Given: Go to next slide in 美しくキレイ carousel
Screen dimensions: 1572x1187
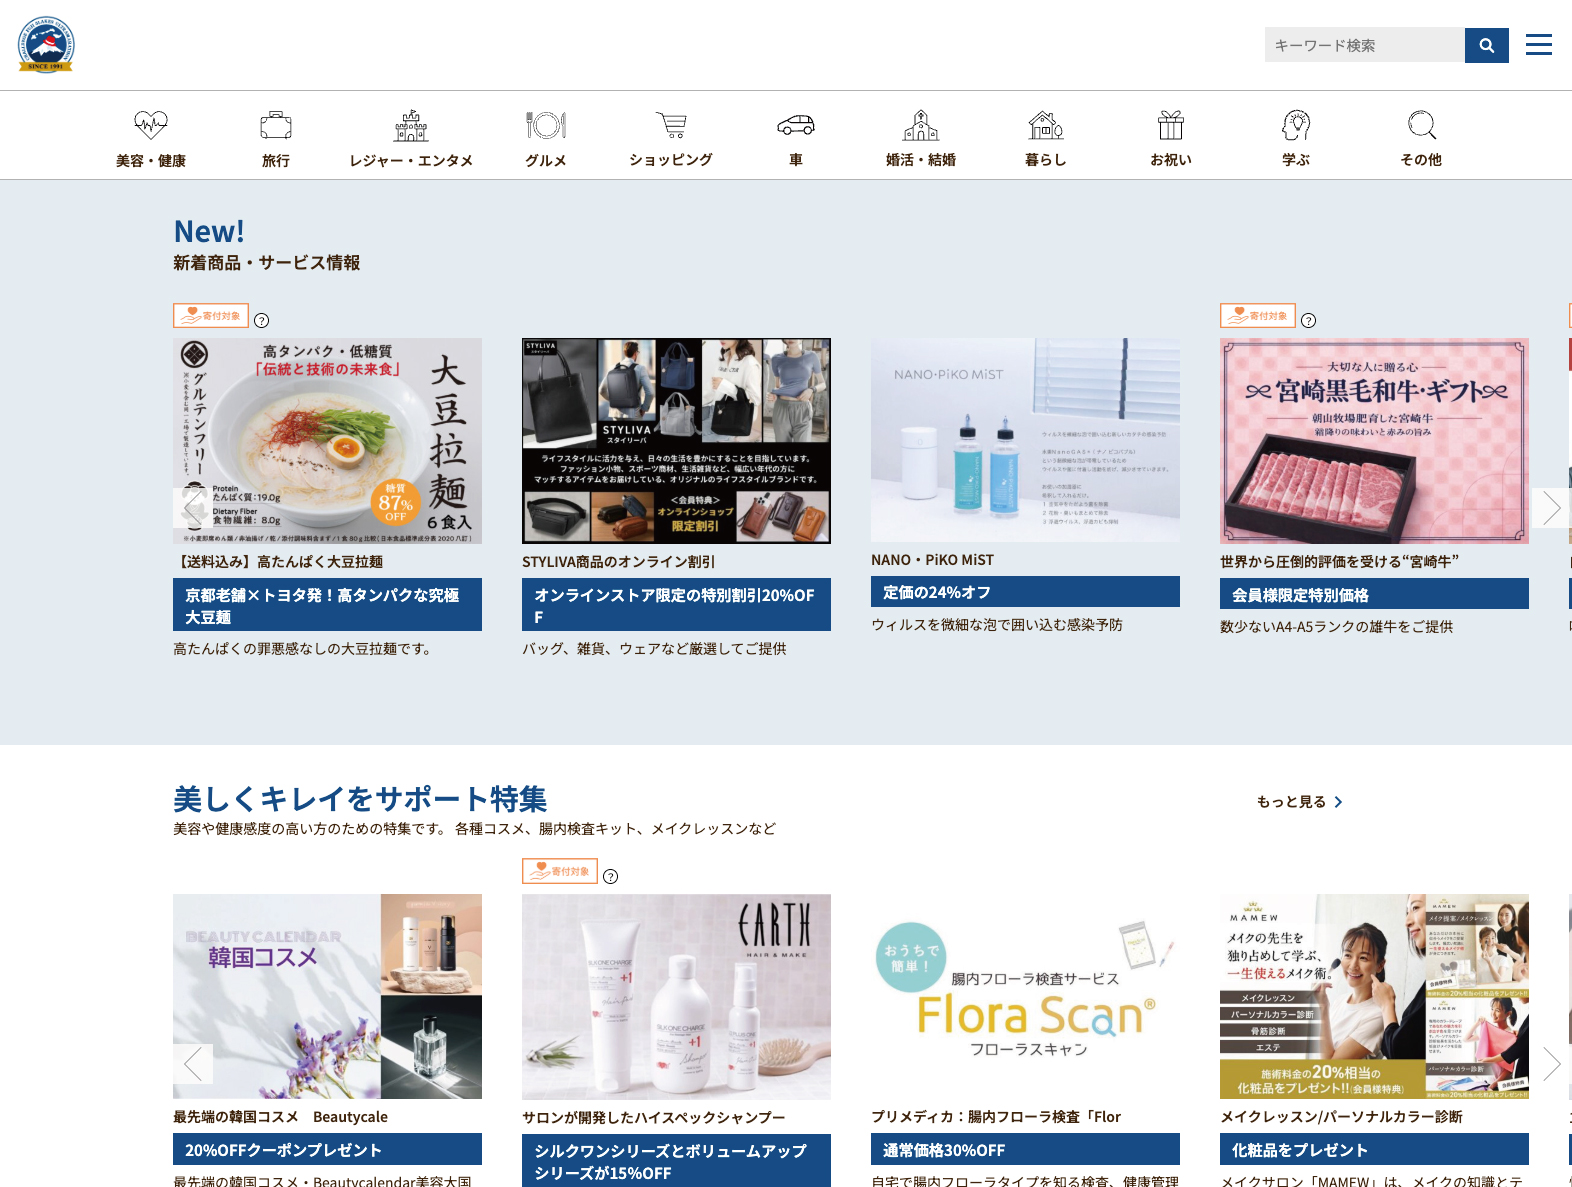Looking at the screenshot, I should click(1551, 1064).
